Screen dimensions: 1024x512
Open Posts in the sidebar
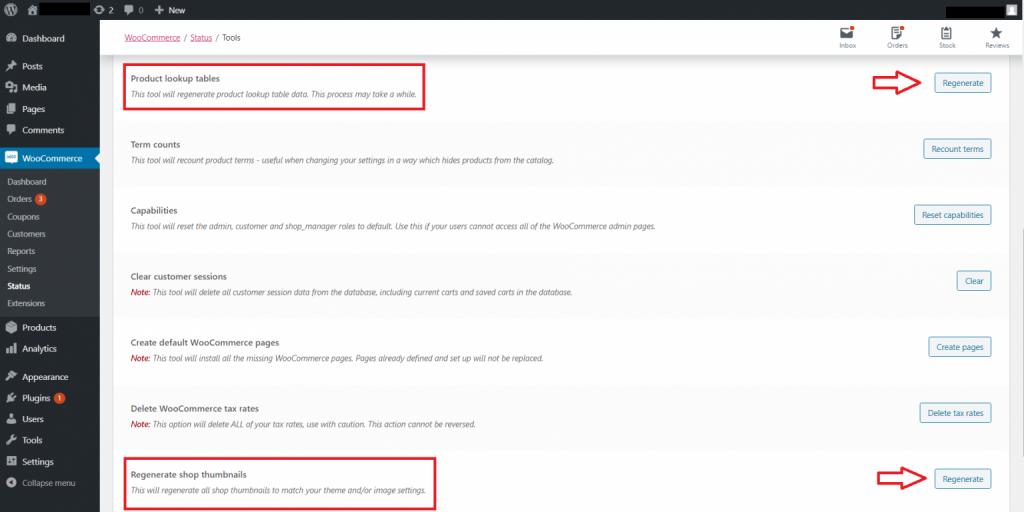coord(50,67)
